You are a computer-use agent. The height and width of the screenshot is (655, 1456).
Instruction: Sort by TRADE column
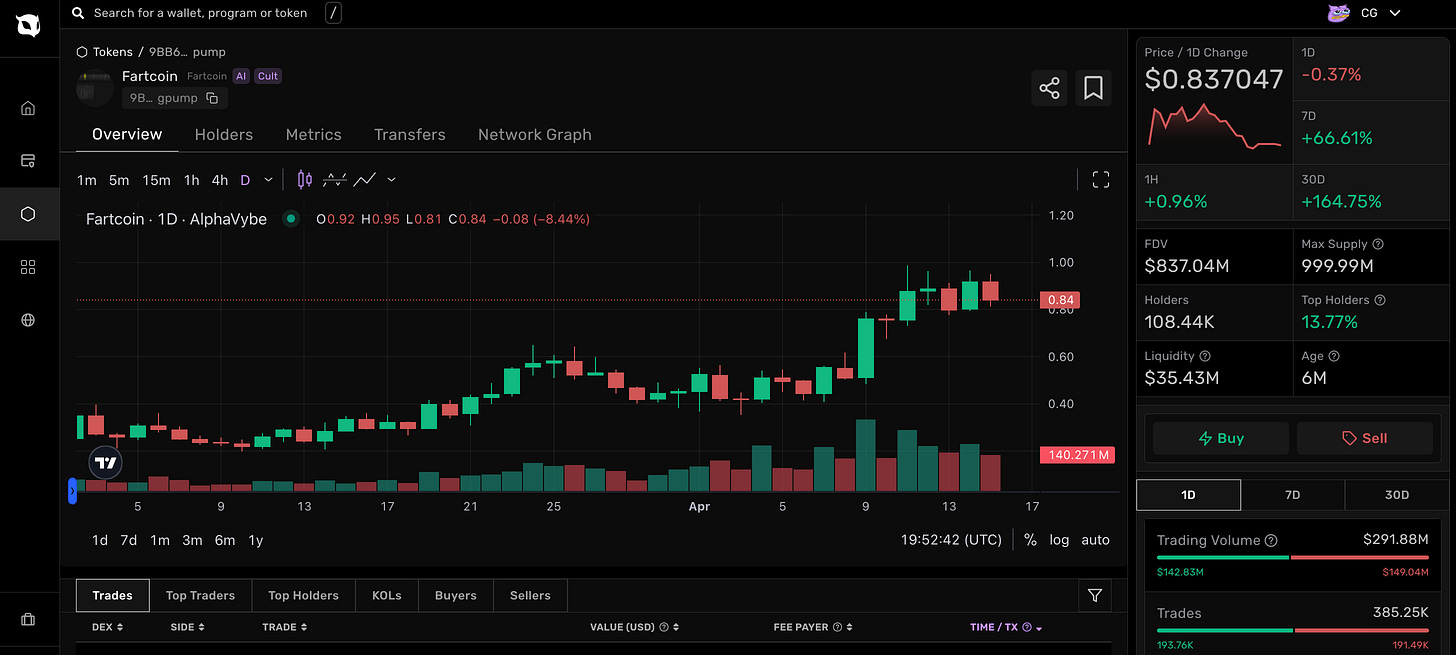click(284, 627)
